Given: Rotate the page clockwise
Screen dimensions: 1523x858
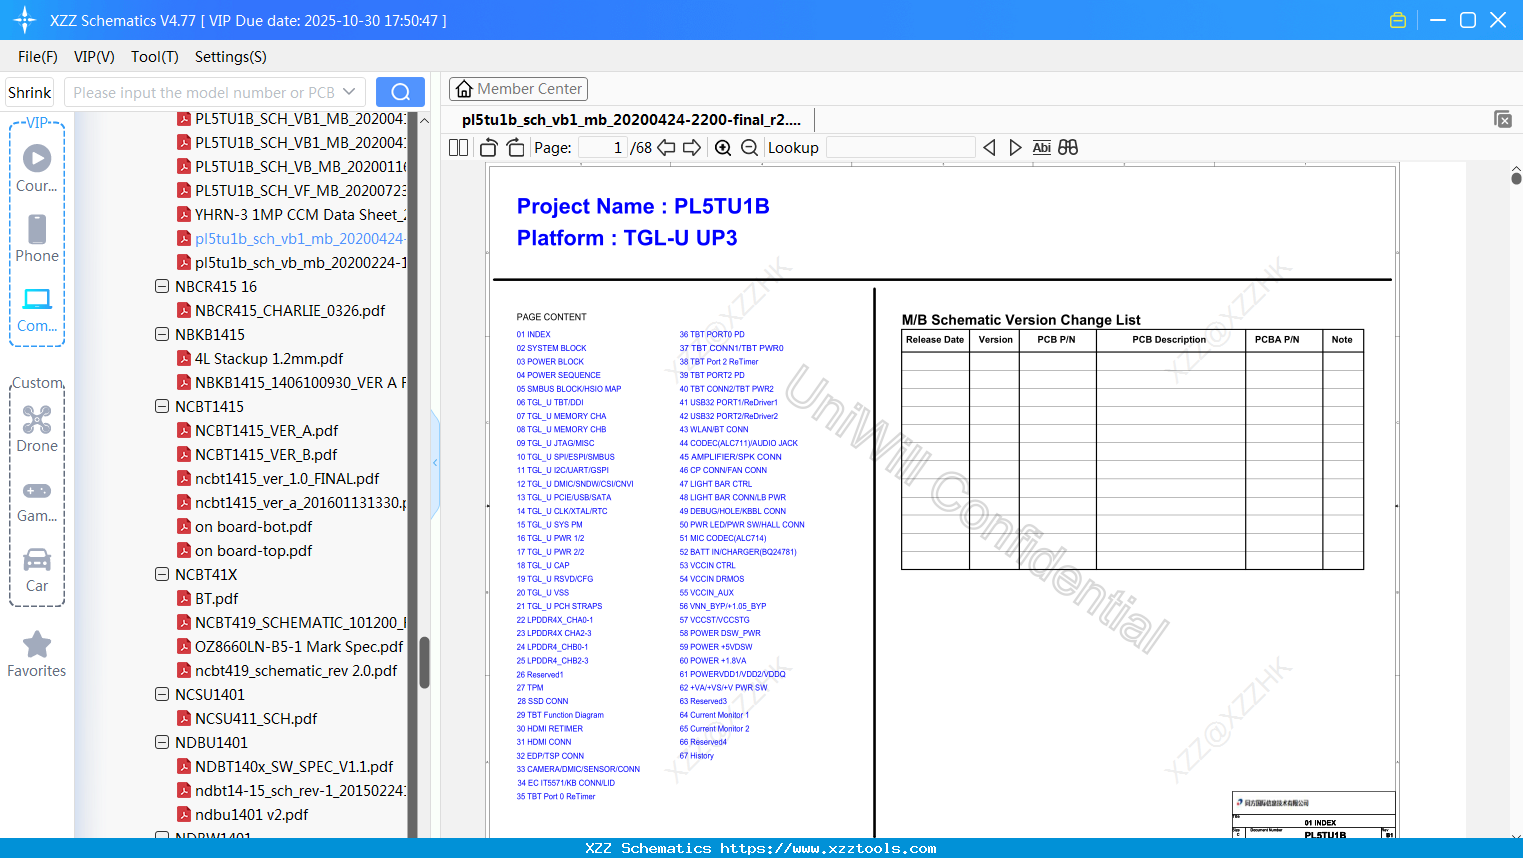Looking at the screenshot, I should pos(515,148).
